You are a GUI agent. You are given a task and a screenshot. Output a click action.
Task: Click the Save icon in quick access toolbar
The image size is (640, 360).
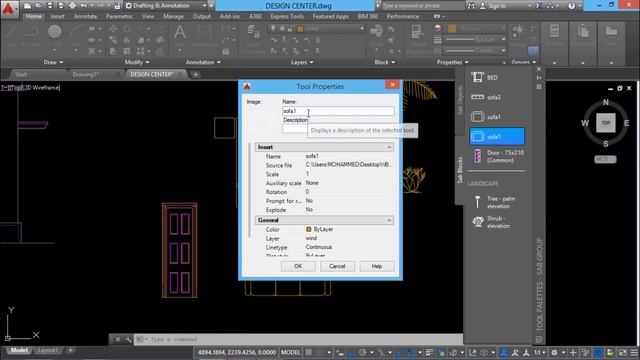[x=50, y=6]
